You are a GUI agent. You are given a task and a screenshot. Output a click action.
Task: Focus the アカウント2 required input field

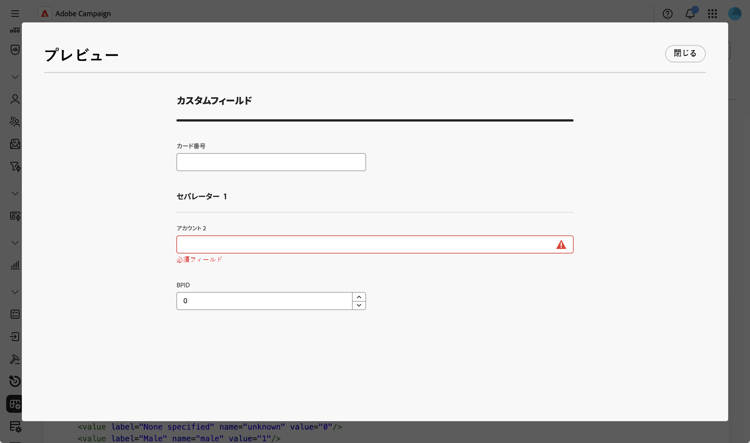pyautogui.click(x=375, y=244)
